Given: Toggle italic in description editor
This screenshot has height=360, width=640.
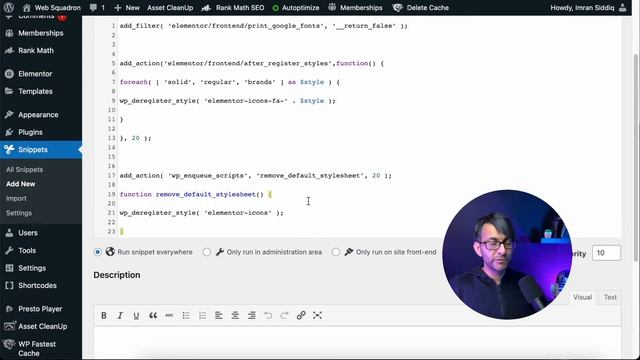Looking at the screenshot, I should [120, 315].
